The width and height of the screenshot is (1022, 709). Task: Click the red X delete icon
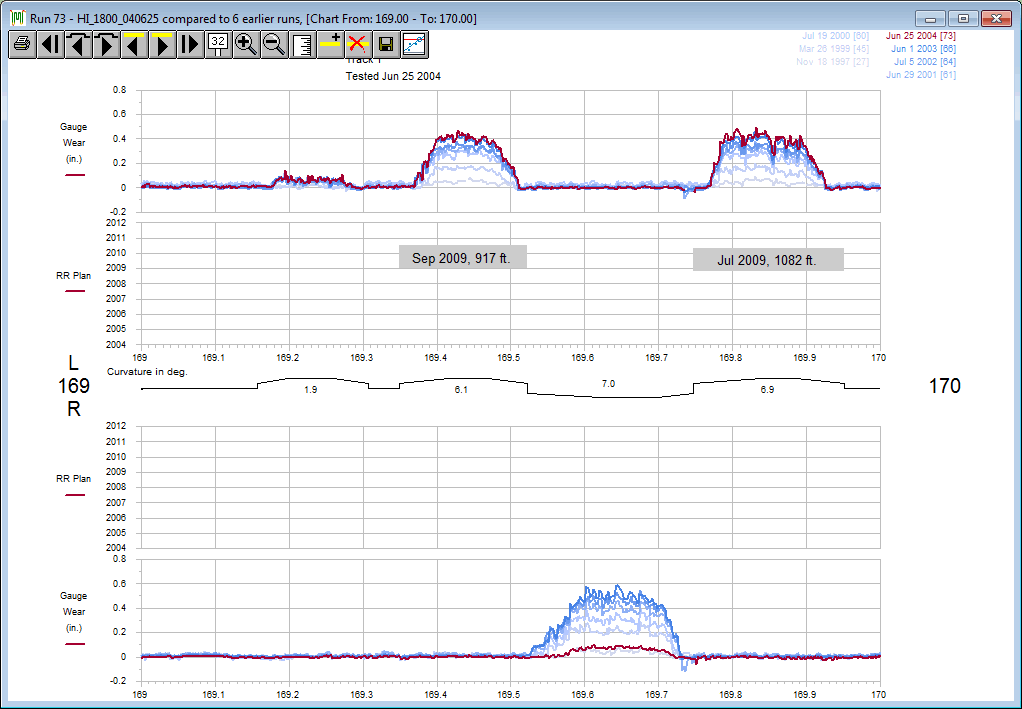358,44
